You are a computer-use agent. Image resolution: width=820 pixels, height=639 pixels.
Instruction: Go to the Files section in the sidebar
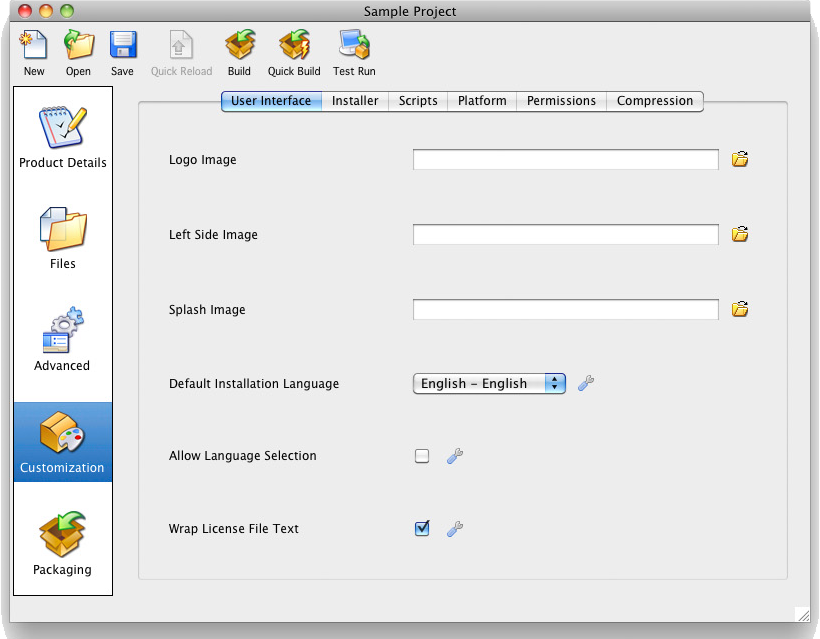(x=63, y=238)
